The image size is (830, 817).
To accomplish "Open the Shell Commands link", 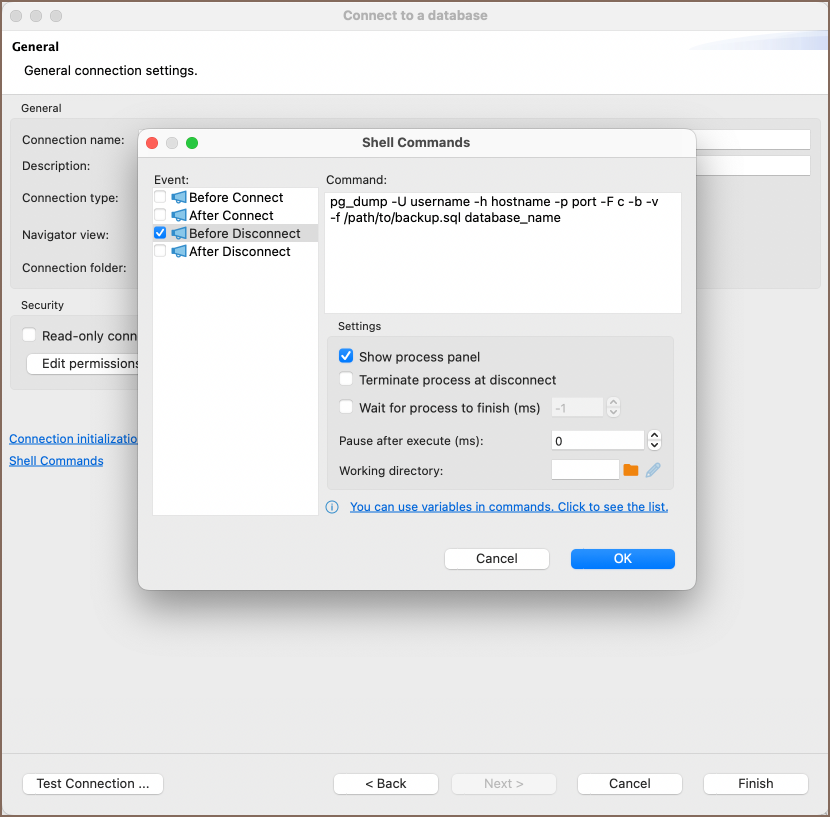I will click(56, 461).
